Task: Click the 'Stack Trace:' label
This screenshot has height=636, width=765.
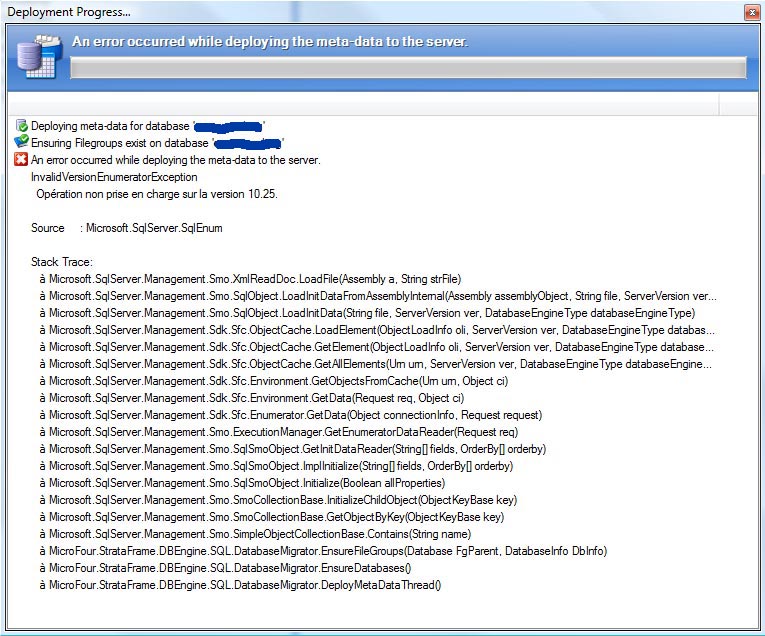Action: [61, 262]
